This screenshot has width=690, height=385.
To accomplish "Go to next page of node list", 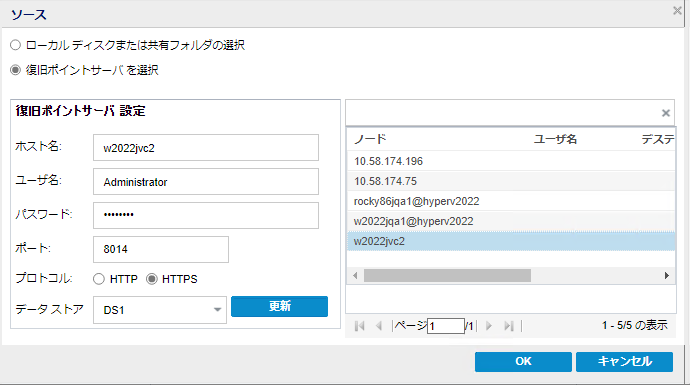I will [488, 326].
